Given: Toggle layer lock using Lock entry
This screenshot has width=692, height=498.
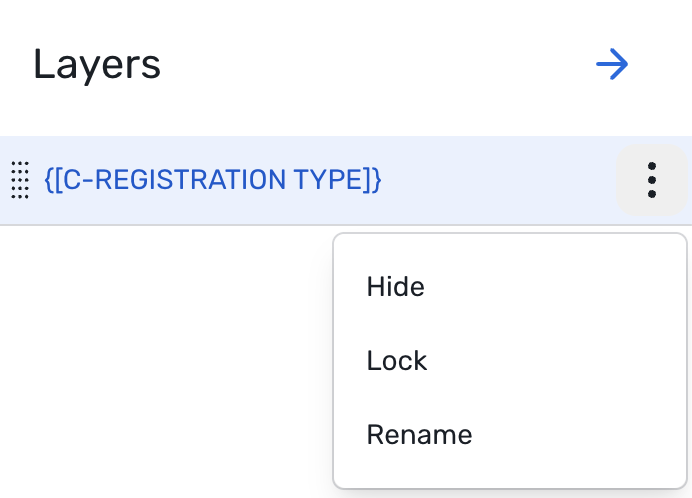Looking at the screenshot, I should tap(397, 360).
